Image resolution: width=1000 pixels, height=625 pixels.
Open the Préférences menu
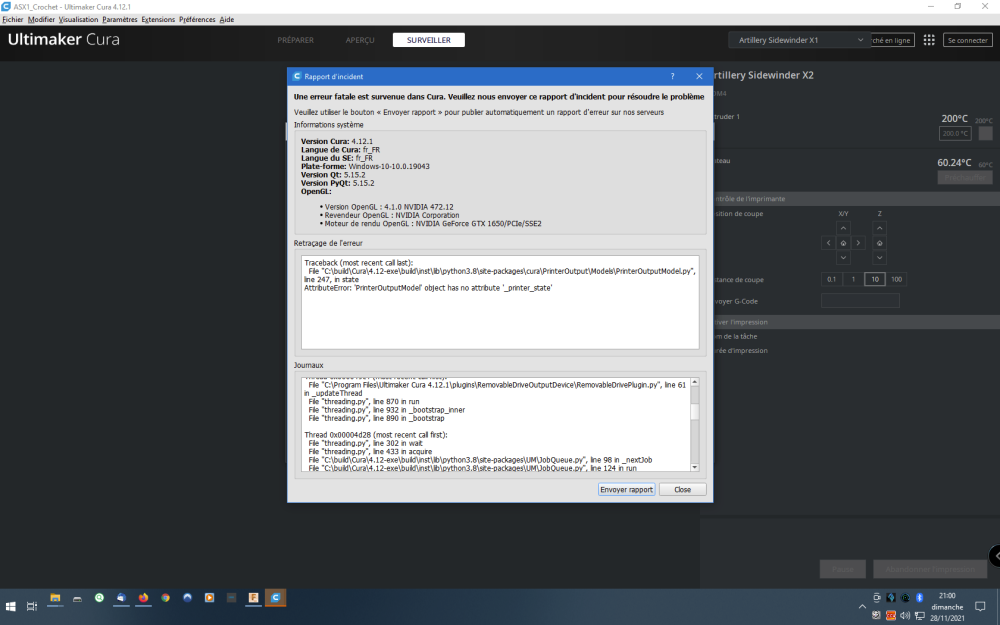click(x=197, y=20)
